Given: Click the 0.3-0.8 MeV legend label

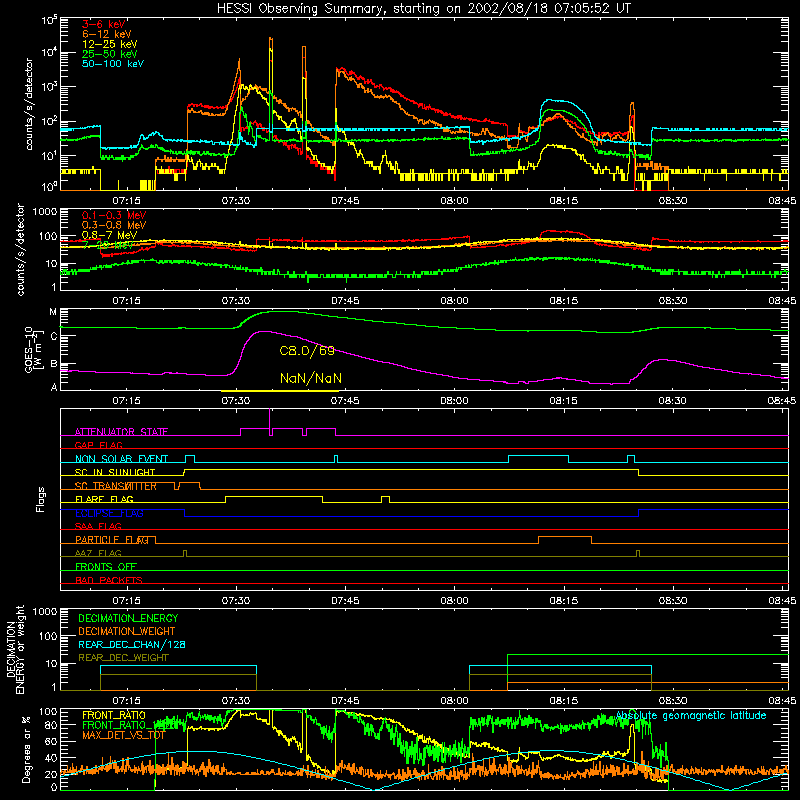Looking at the screenshot, I should [x=114, y=225].
